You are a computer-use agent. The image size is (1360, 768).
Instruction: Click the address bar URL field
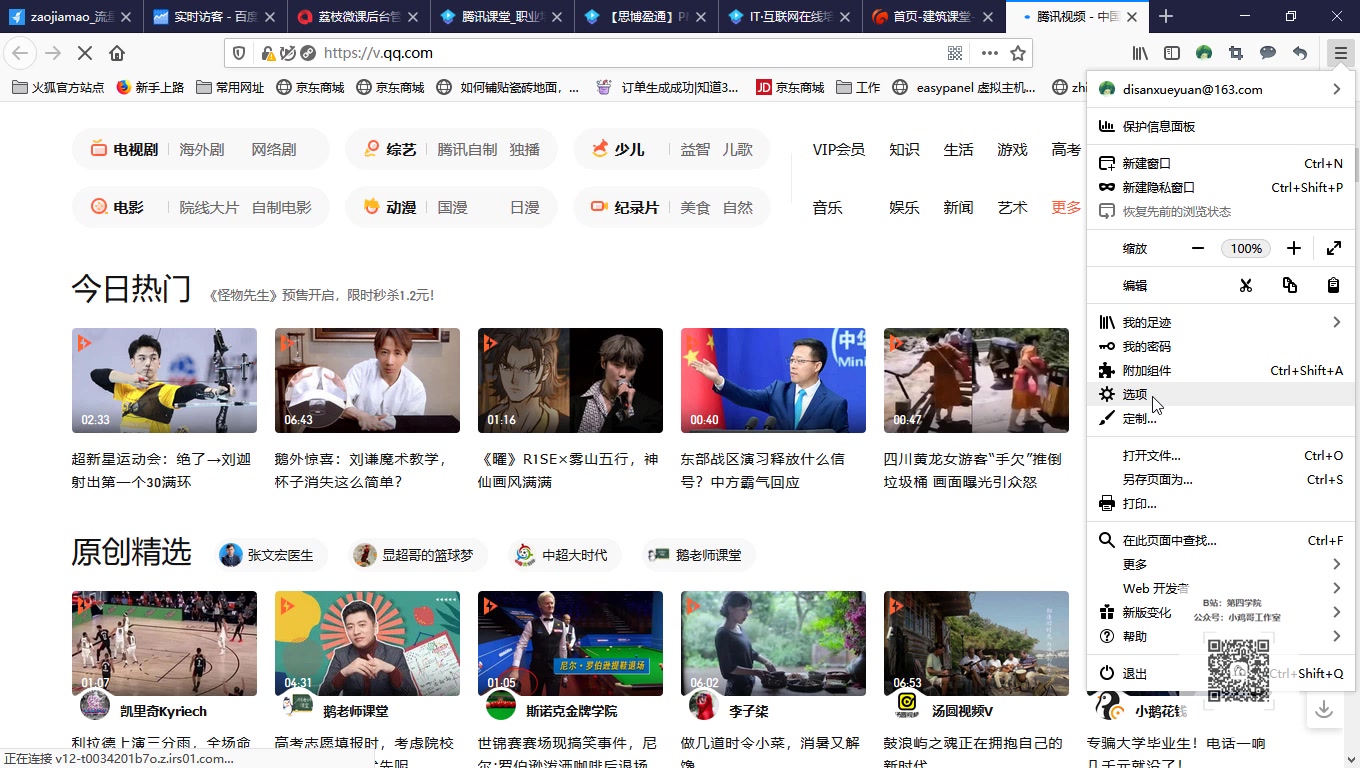pos(630,53)
